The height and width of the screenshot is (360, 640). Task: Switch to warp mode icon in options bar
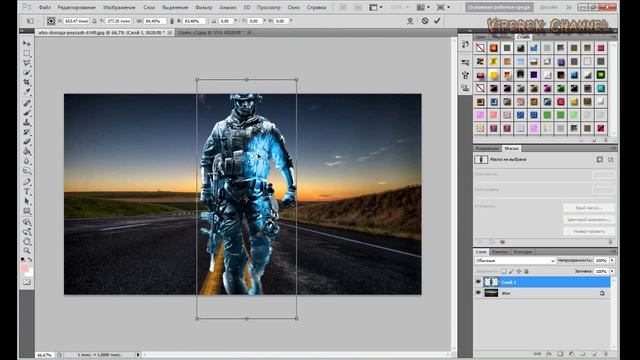[x=410, y=21]
